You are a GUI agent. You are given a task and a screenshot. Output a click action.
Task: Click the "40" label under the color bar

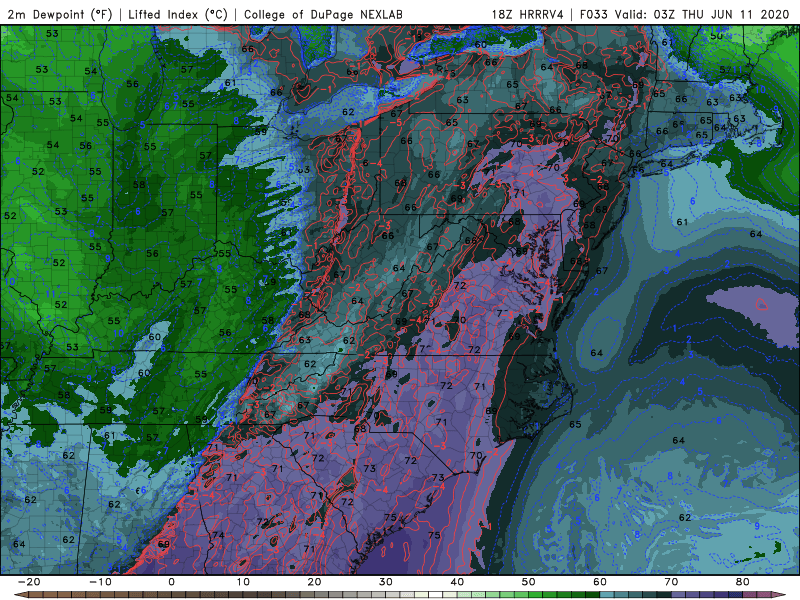457,582
